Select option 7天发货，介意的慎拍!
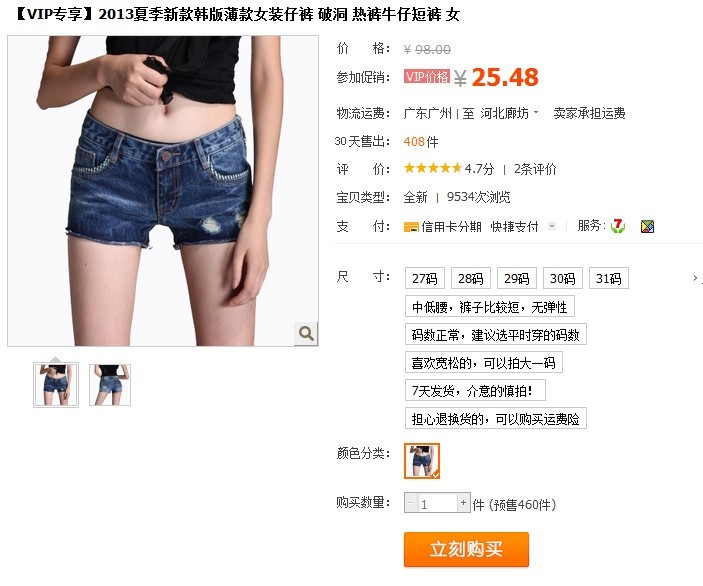The image size is (703, 586). click(475, 391)
